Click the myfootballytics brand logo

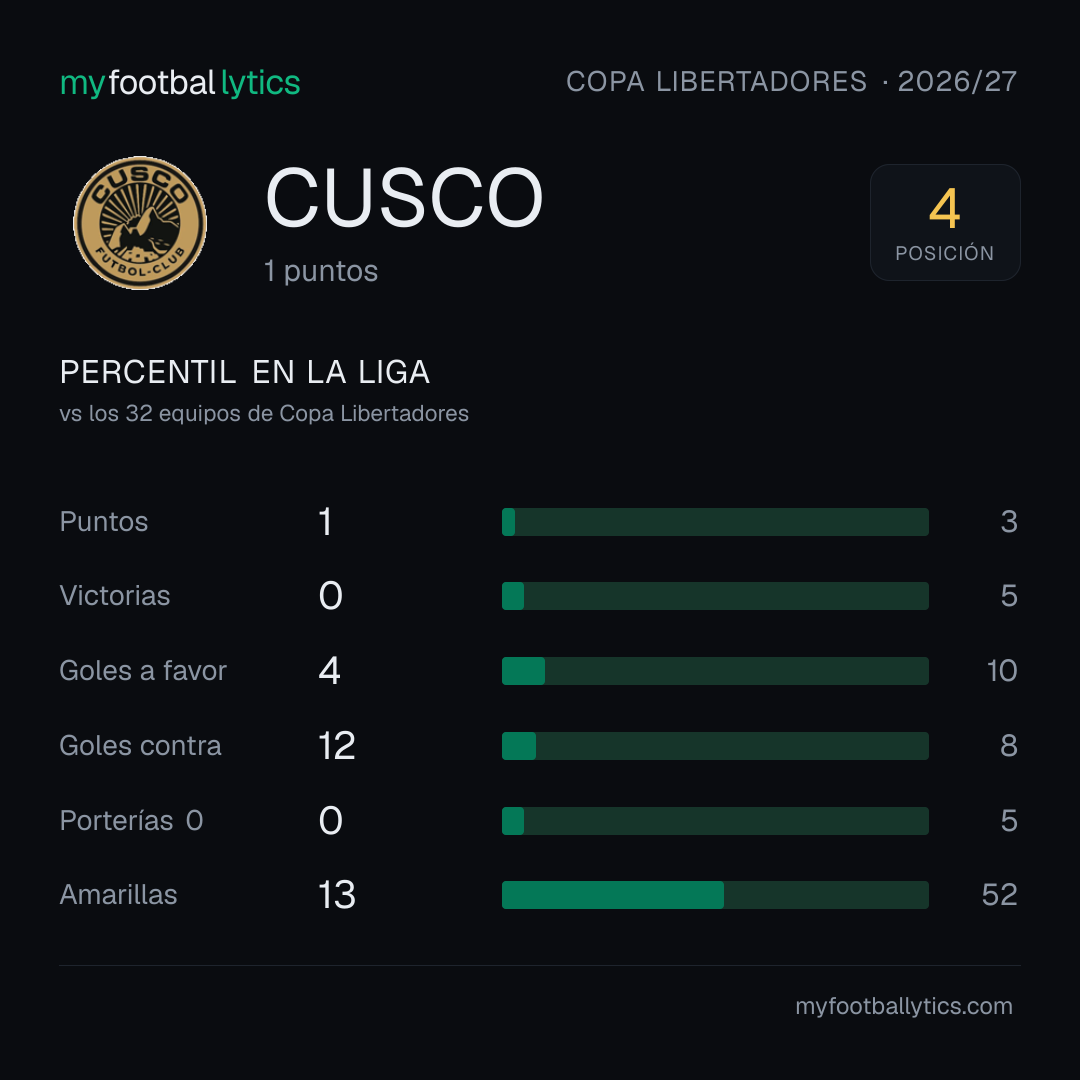pyautogui.click(x=180, y=83)
